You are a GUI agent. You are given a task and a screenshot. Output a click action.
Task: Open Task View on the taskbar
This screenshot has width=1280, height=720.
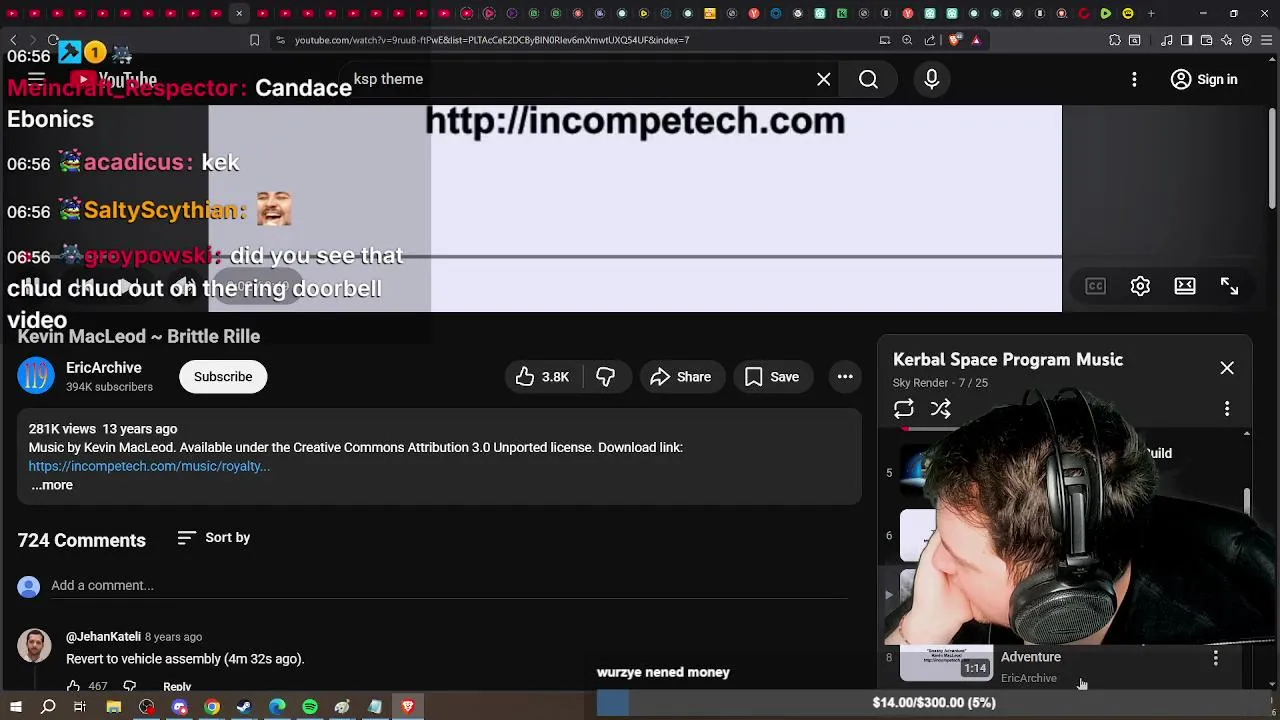point(80,707)
